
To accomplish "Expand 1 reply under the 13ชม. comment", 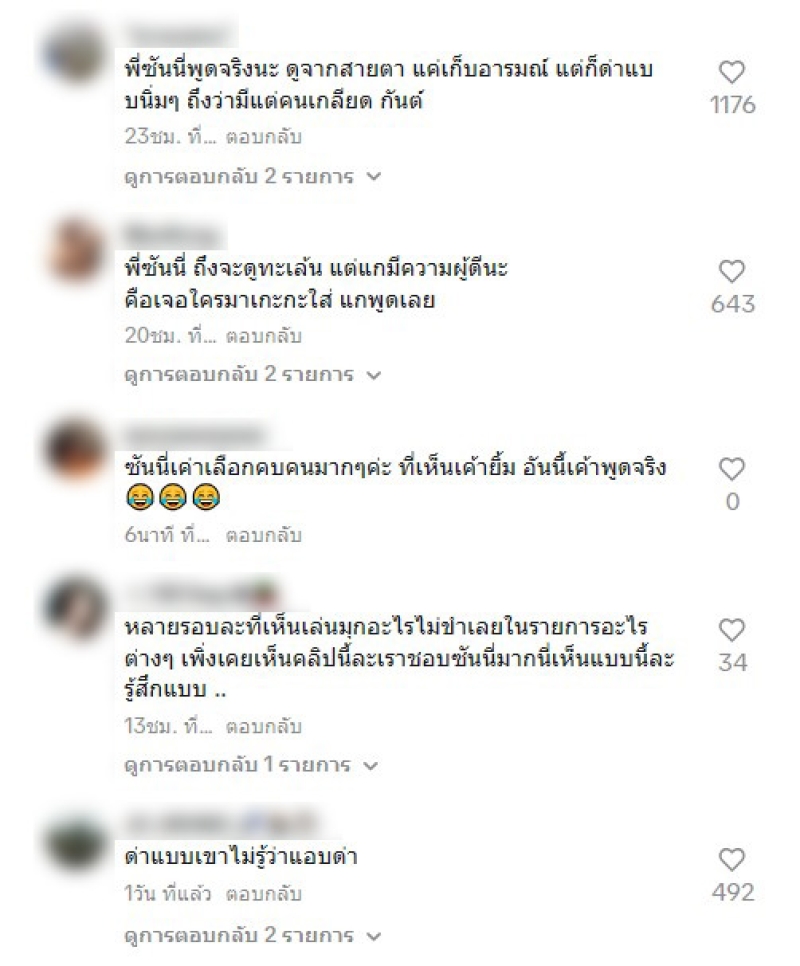I will pos(251,765).
